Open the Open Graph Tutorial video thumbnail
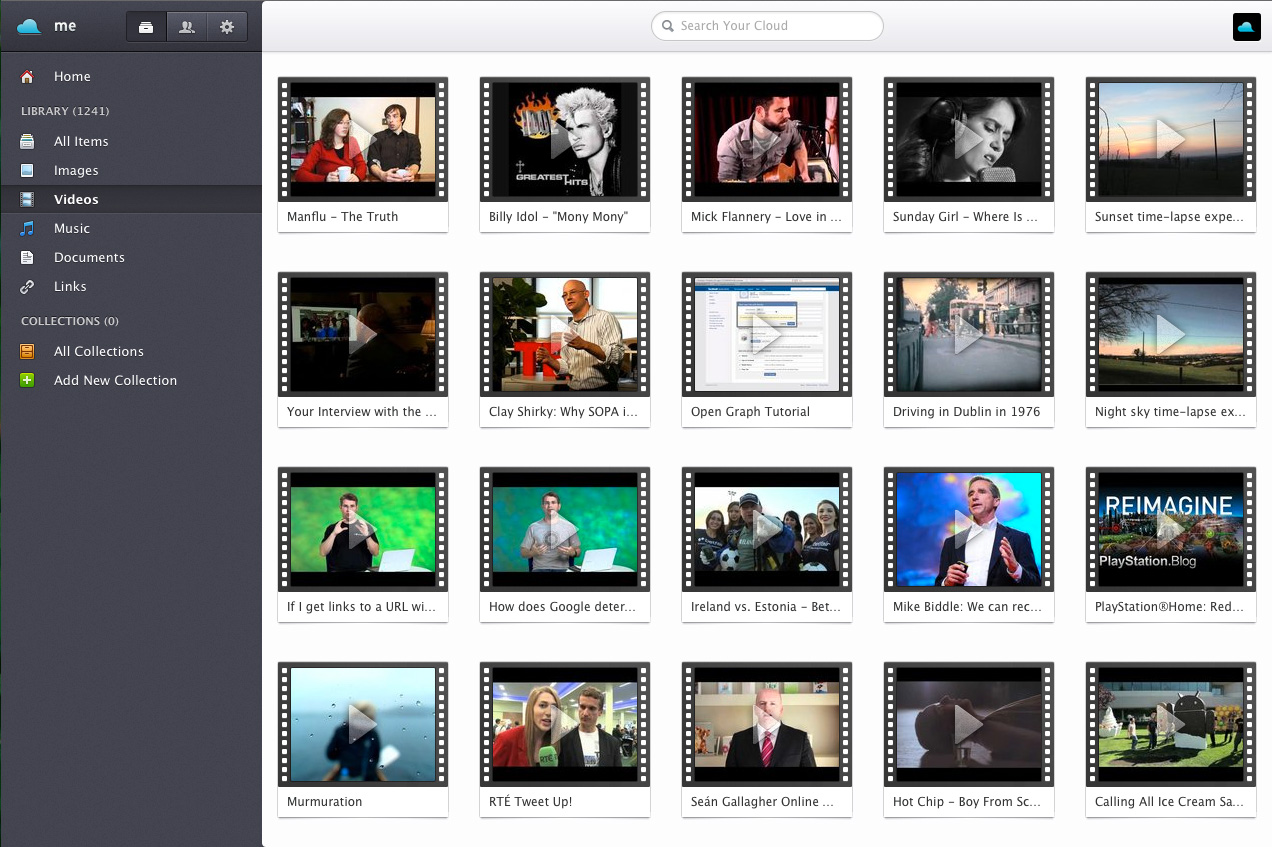The image size is (1272, 847). 766,334
